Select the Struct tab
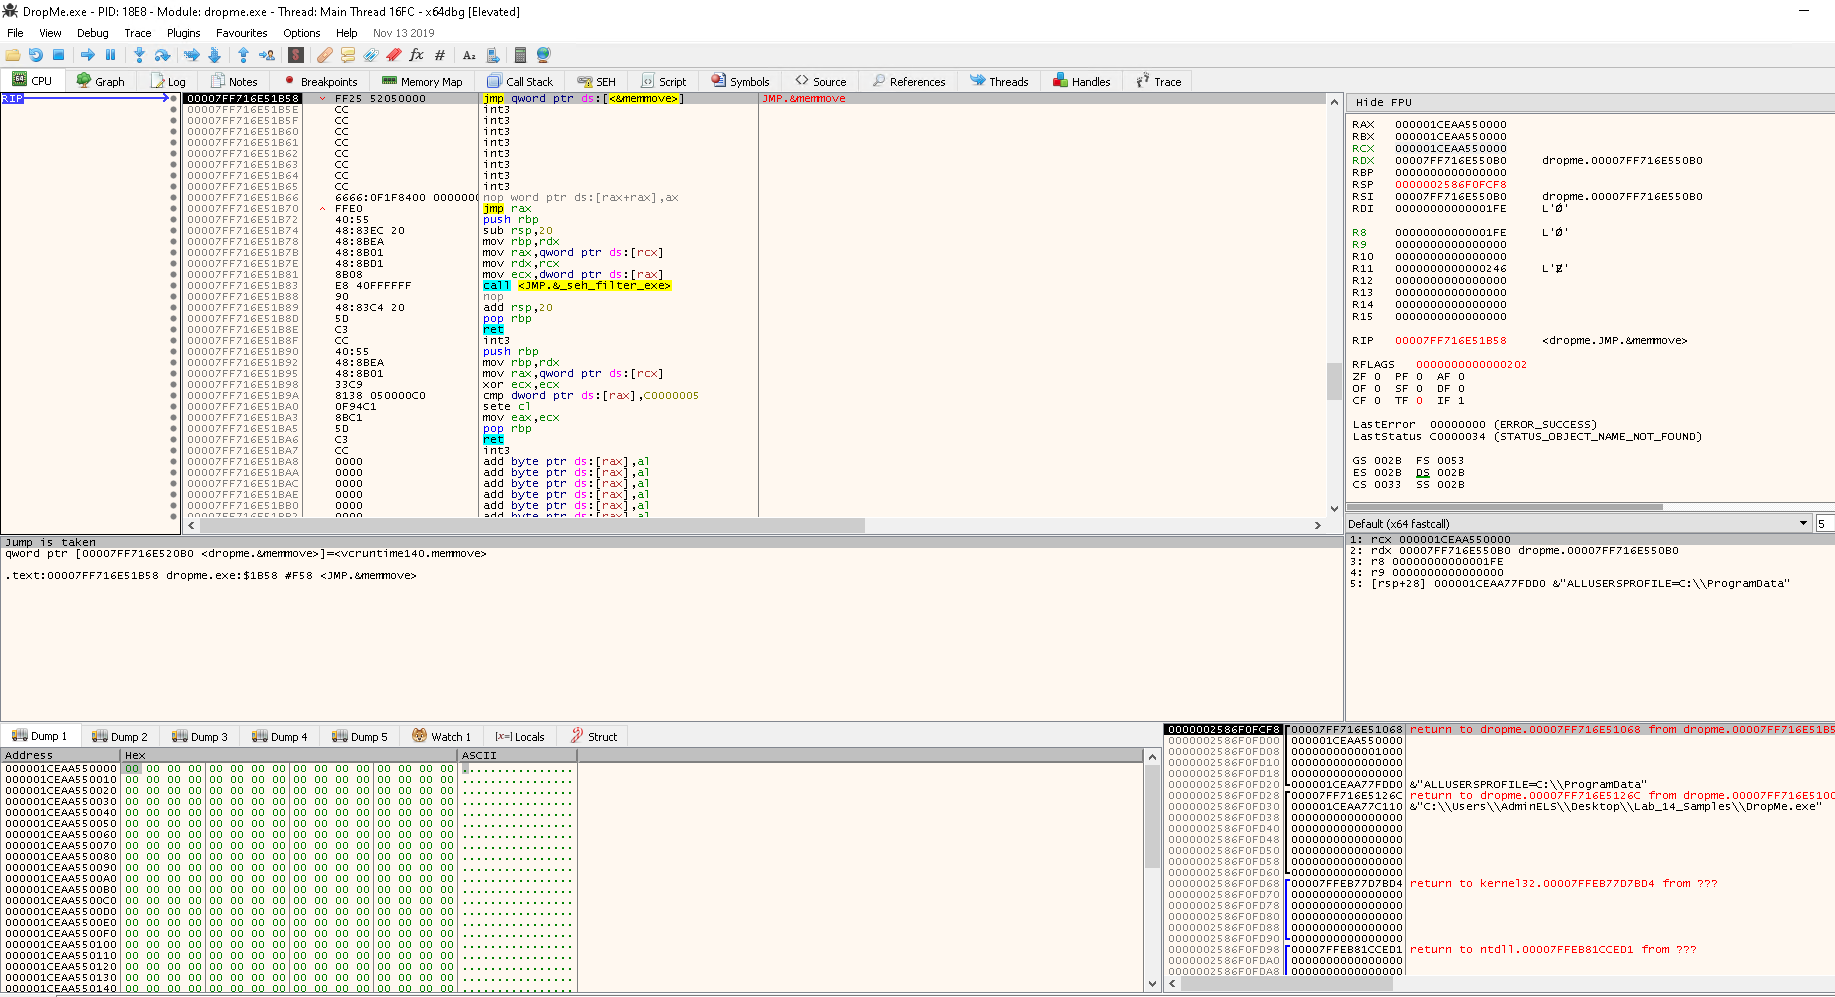This screenshot has width=1835, height=997. tap(594, 737)
